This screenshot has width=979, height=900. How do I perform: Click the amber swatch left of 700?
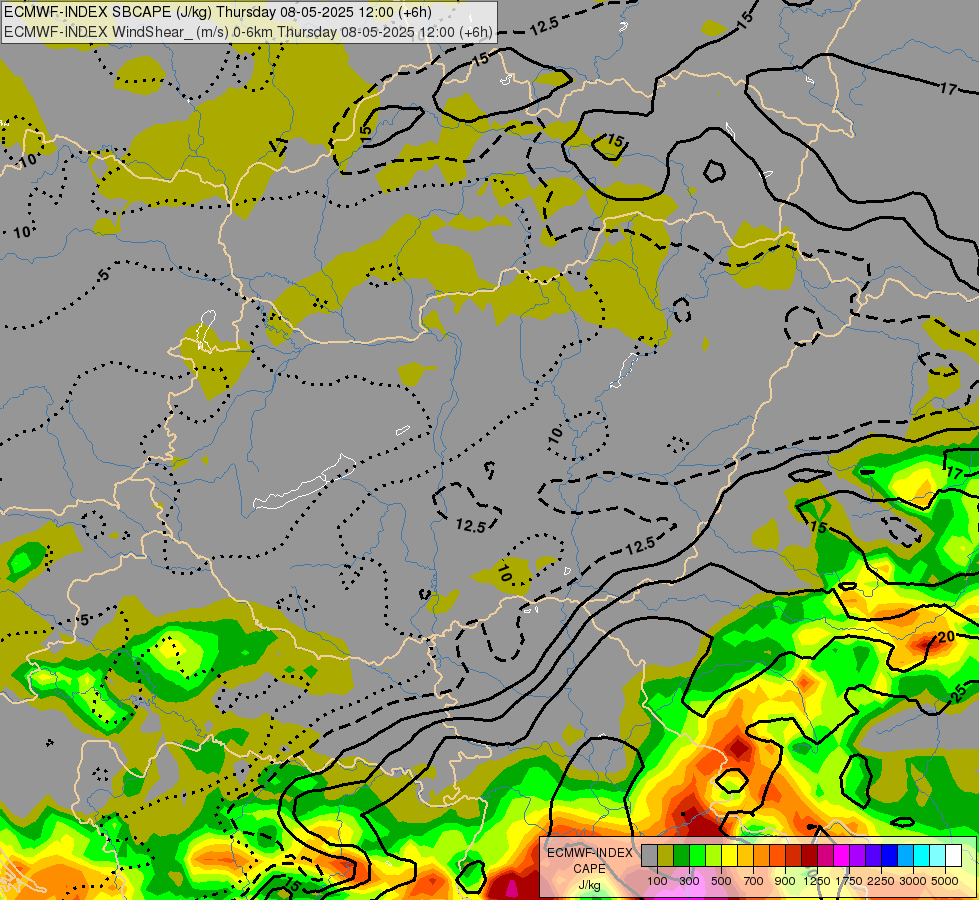click(x=745, y=855)
